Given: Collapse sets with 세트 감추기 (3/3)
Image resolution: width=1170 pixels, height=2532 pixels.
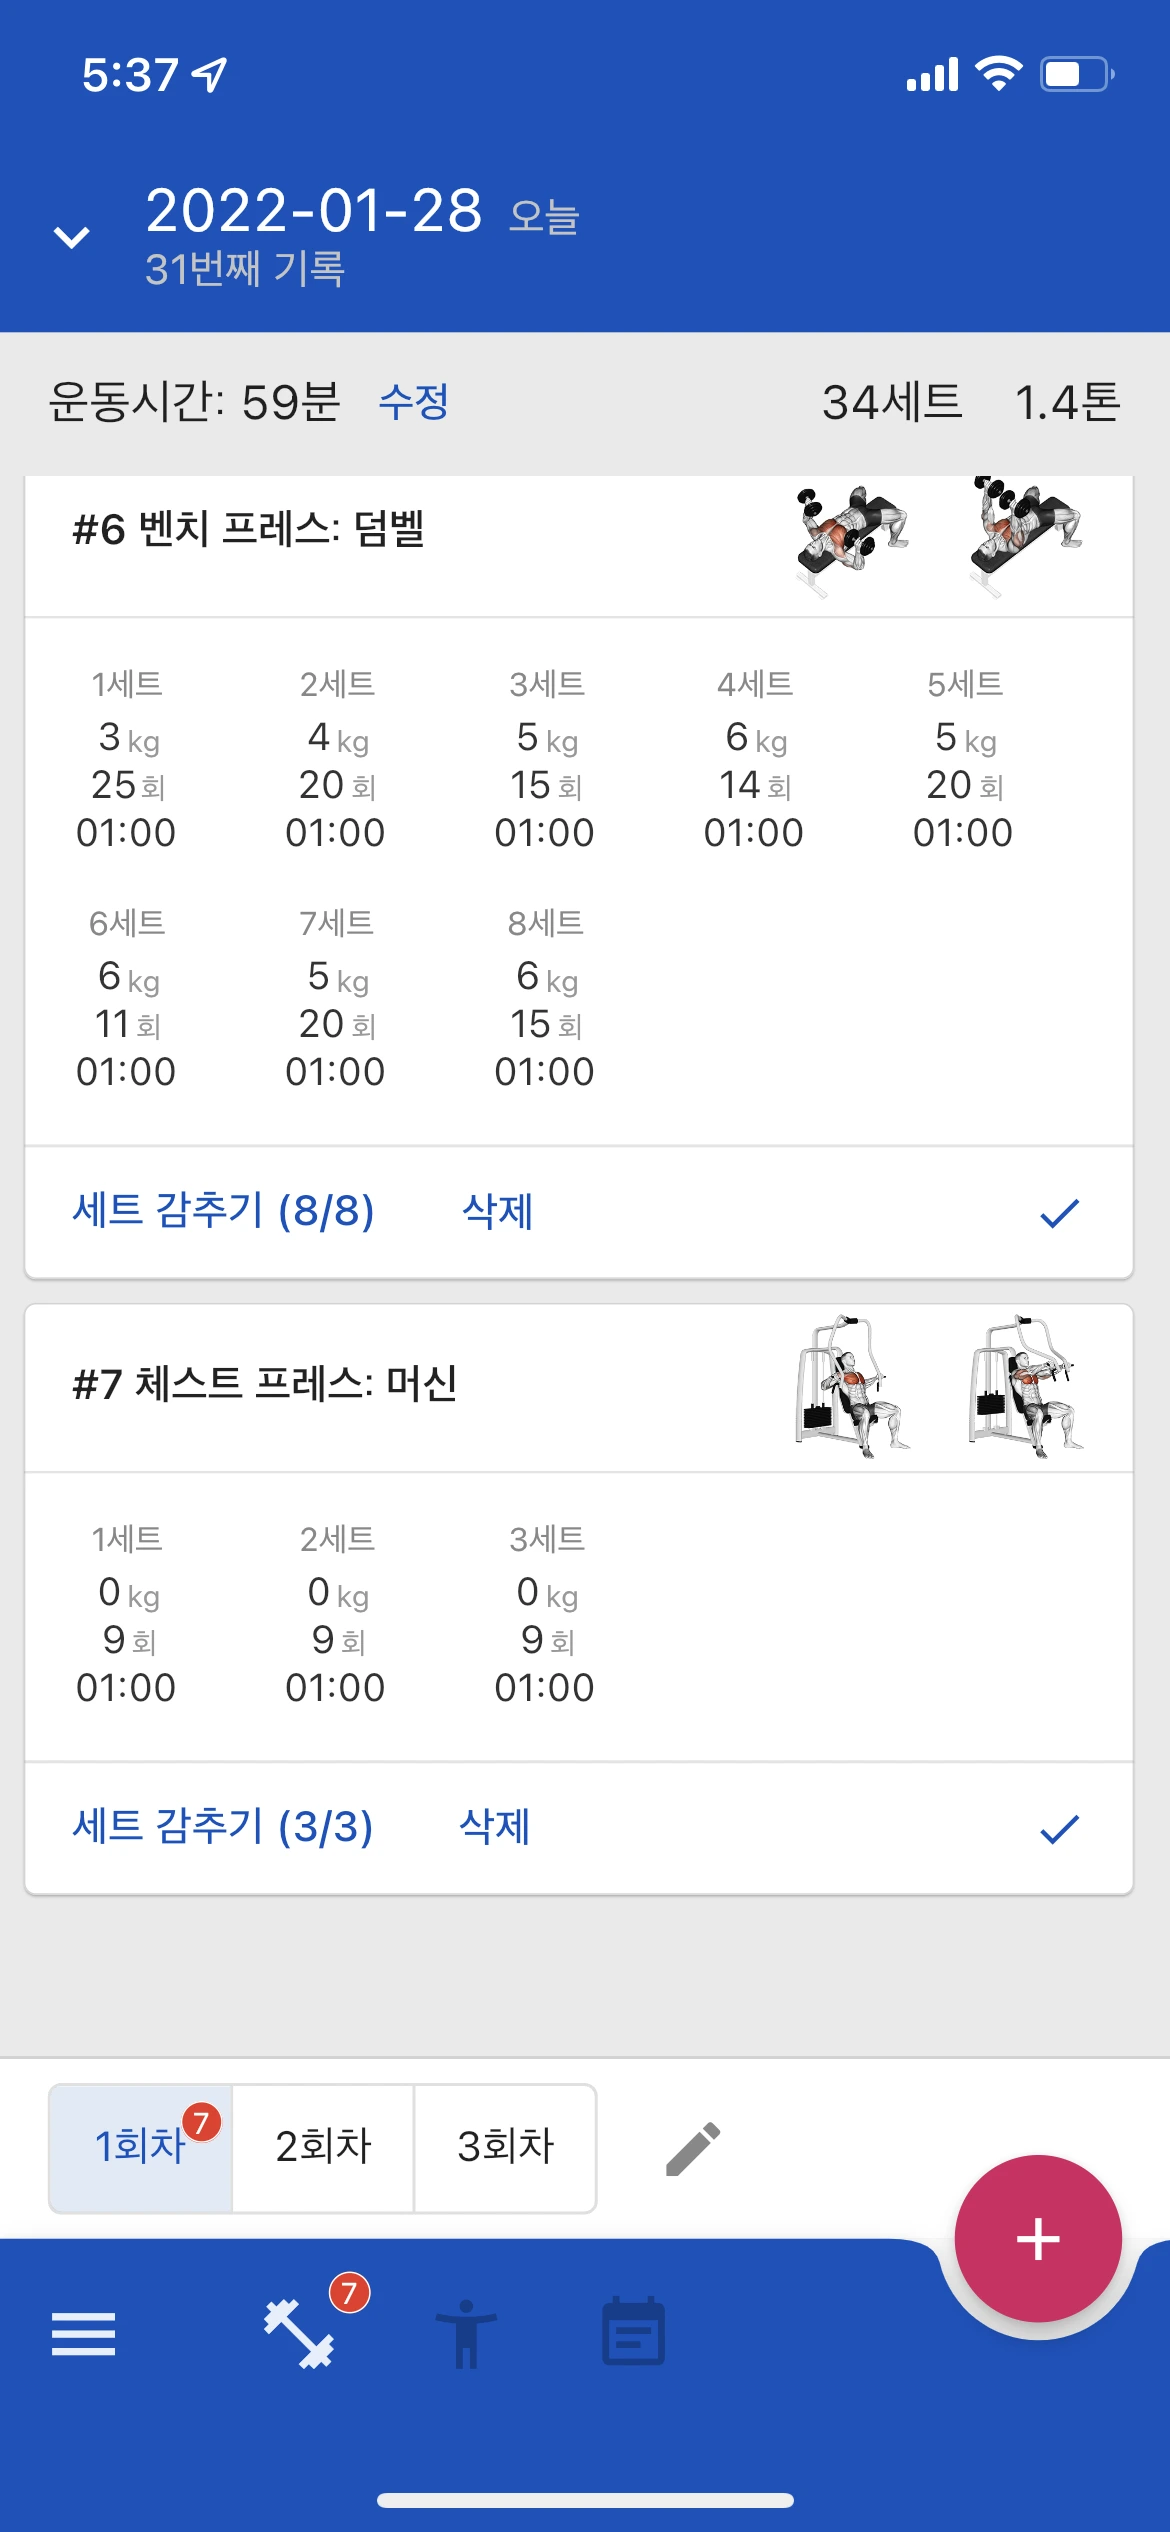Looking at the screenshot, I should click(223, 1827).
